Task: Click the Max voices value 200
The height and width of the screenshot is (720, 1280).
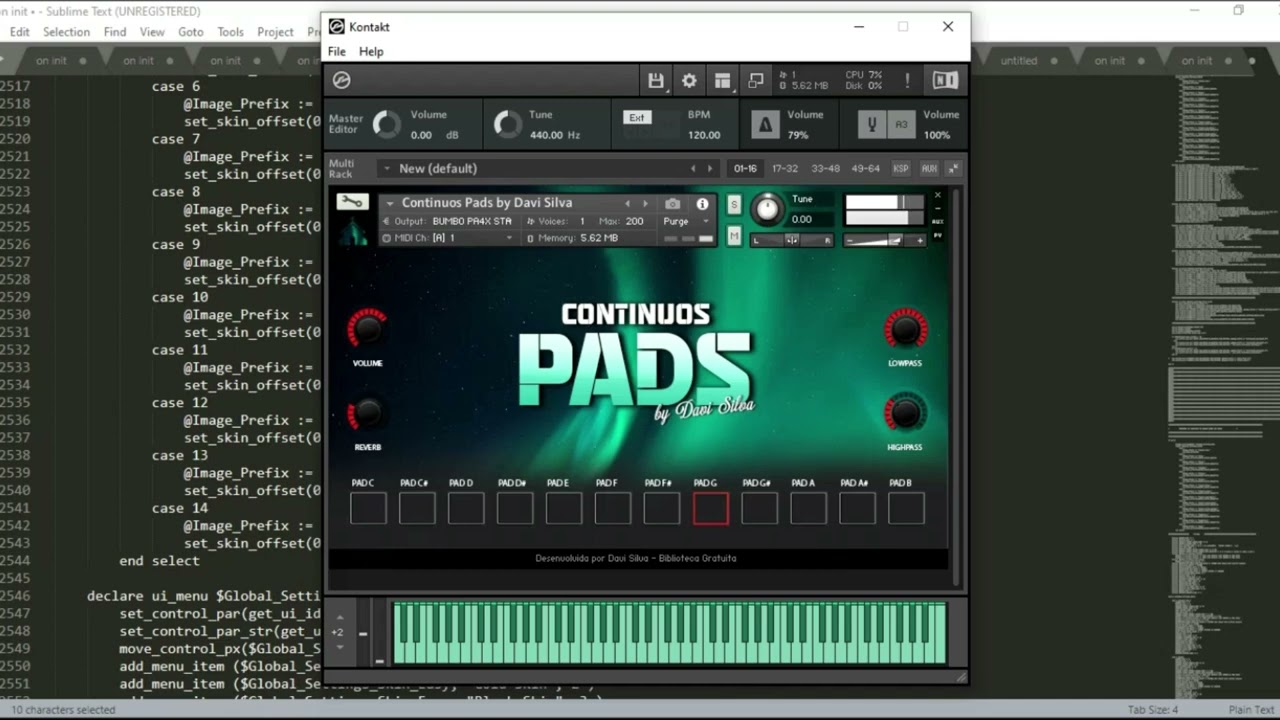Action: pyautogui.click(x=634, y=221)
